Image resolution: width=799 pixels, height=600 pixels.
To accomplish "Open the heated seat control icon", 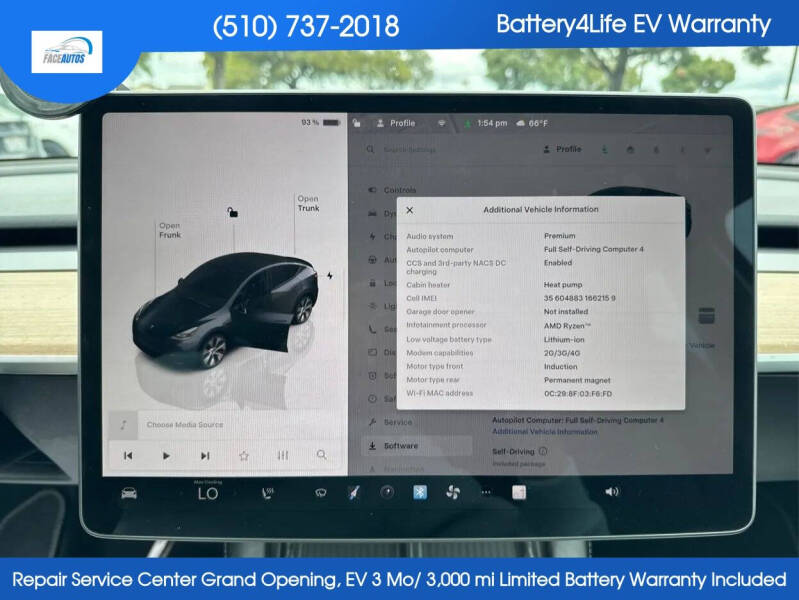I will click(x=268, y=493).
